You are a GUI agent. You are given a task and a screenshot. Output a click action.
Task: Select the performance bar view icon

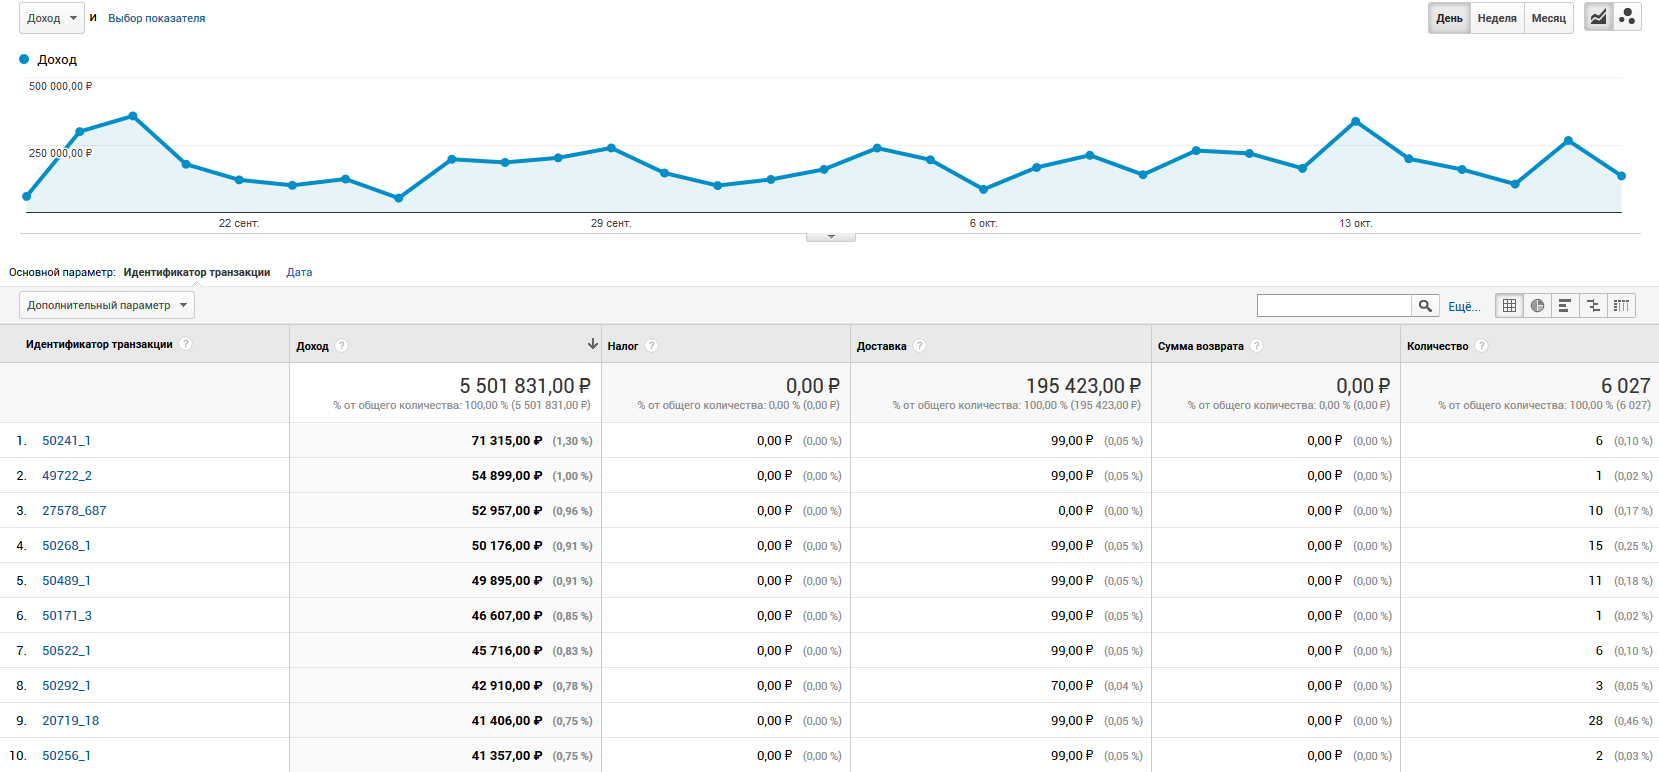[1565, 306]
